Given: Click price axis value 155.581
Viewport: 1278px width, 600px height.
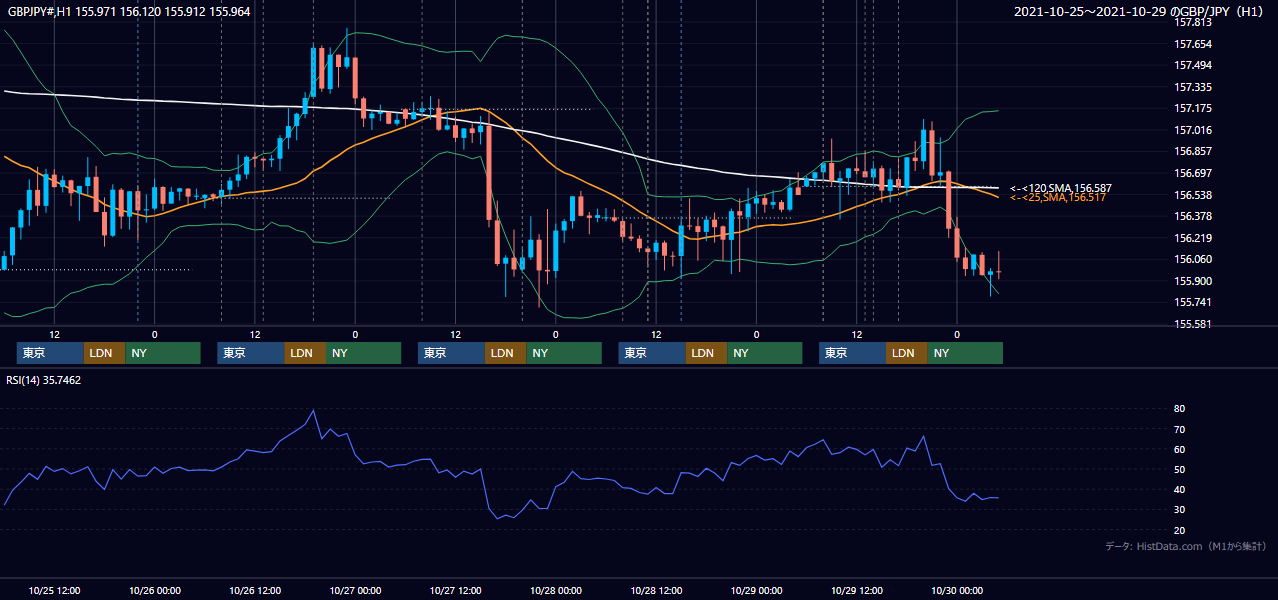Looking at the screenshot, I should click(1193, 324).
